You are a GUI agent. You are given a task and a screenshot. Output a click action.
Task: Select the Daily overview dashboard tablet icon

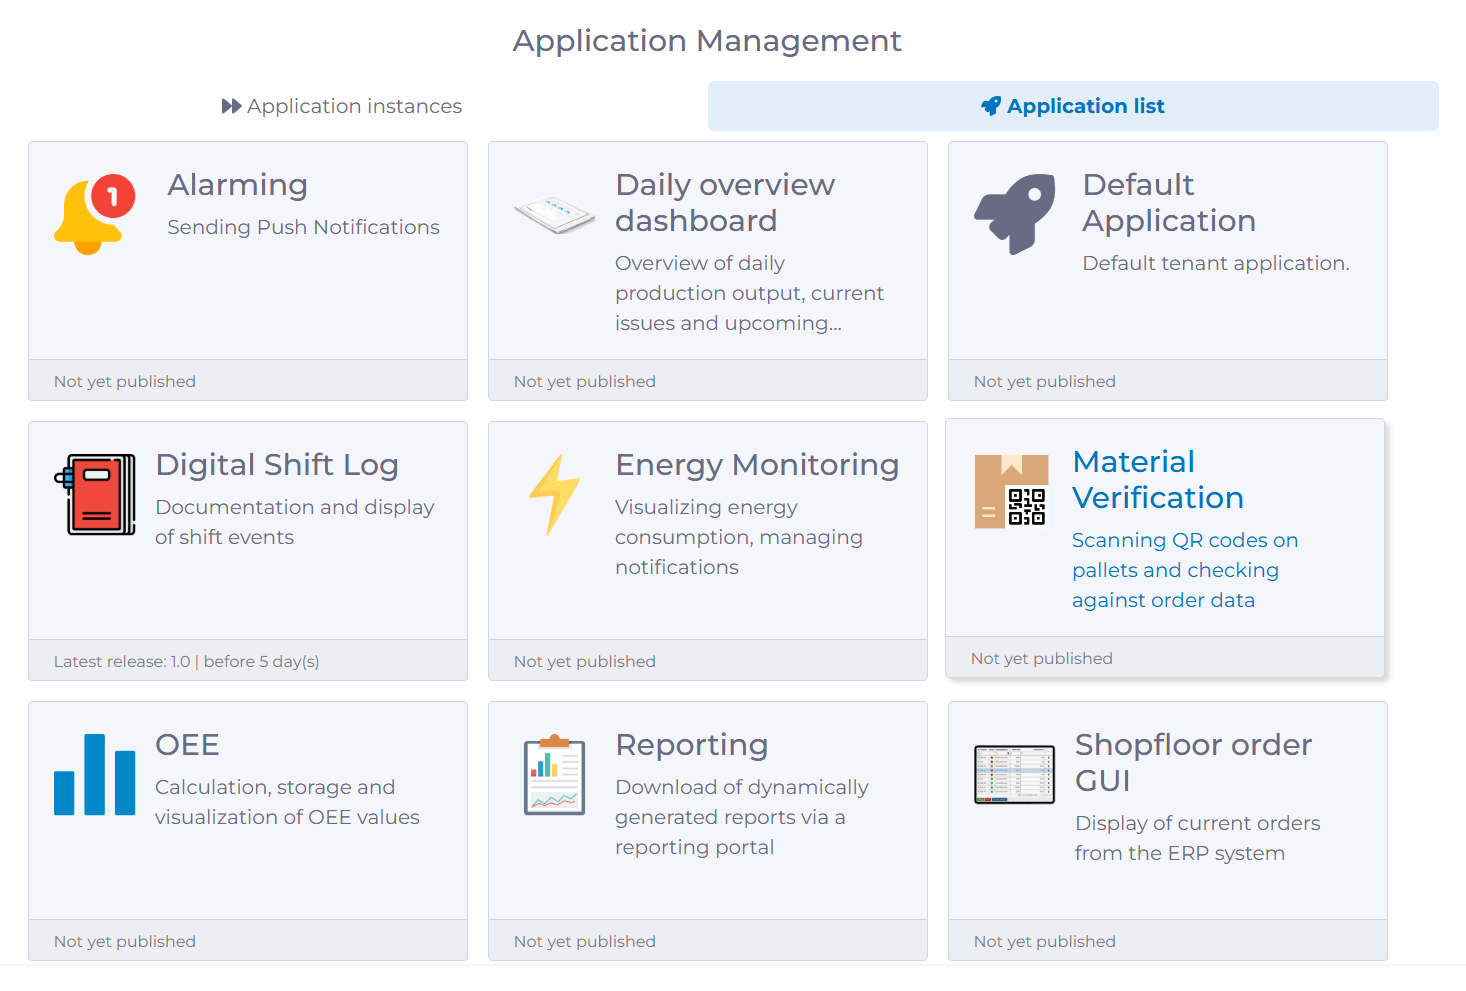click(x=554, y=213)
